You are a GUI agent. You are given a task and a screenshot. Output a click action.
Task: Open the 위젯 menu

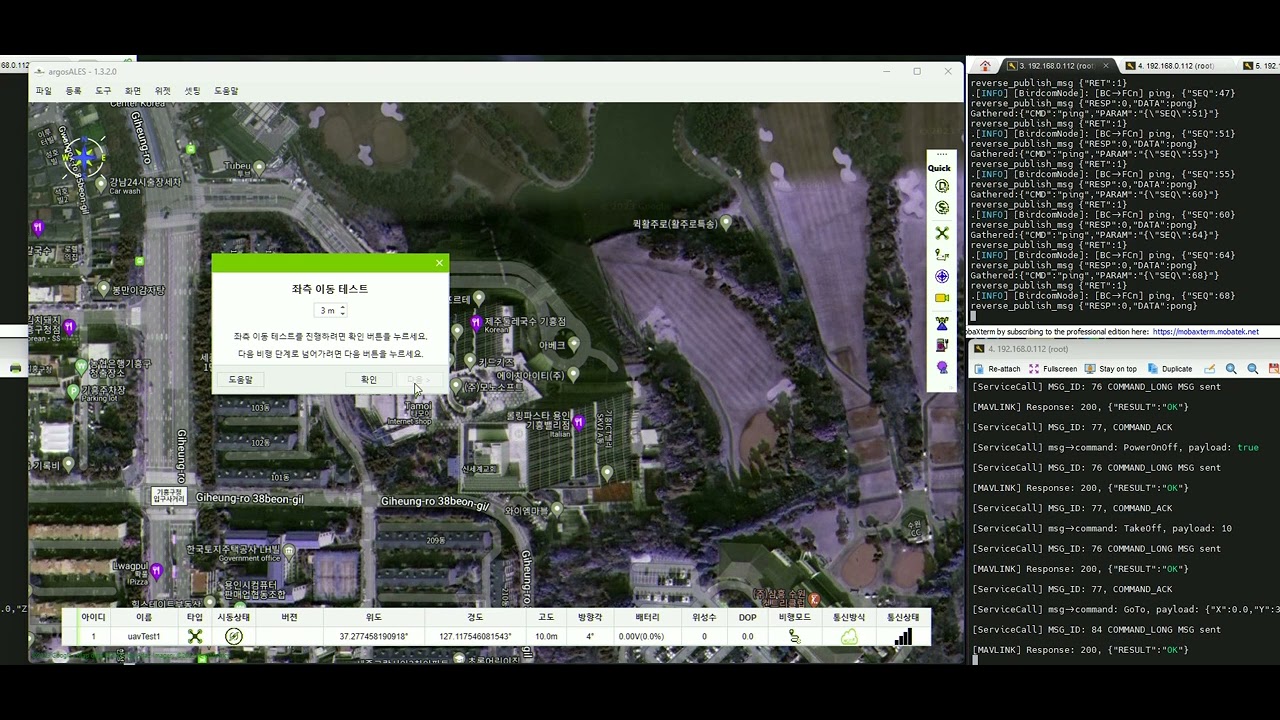162,91
